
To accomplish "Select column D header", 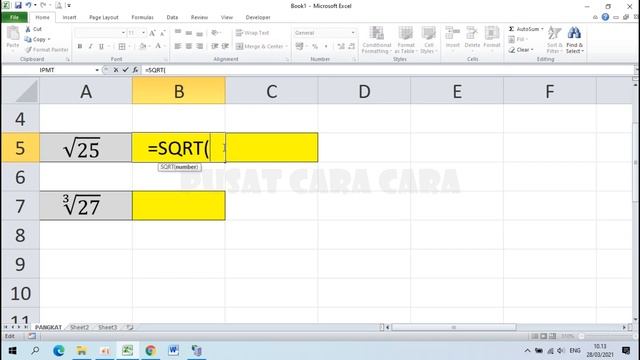I will (x=364, y=91).
